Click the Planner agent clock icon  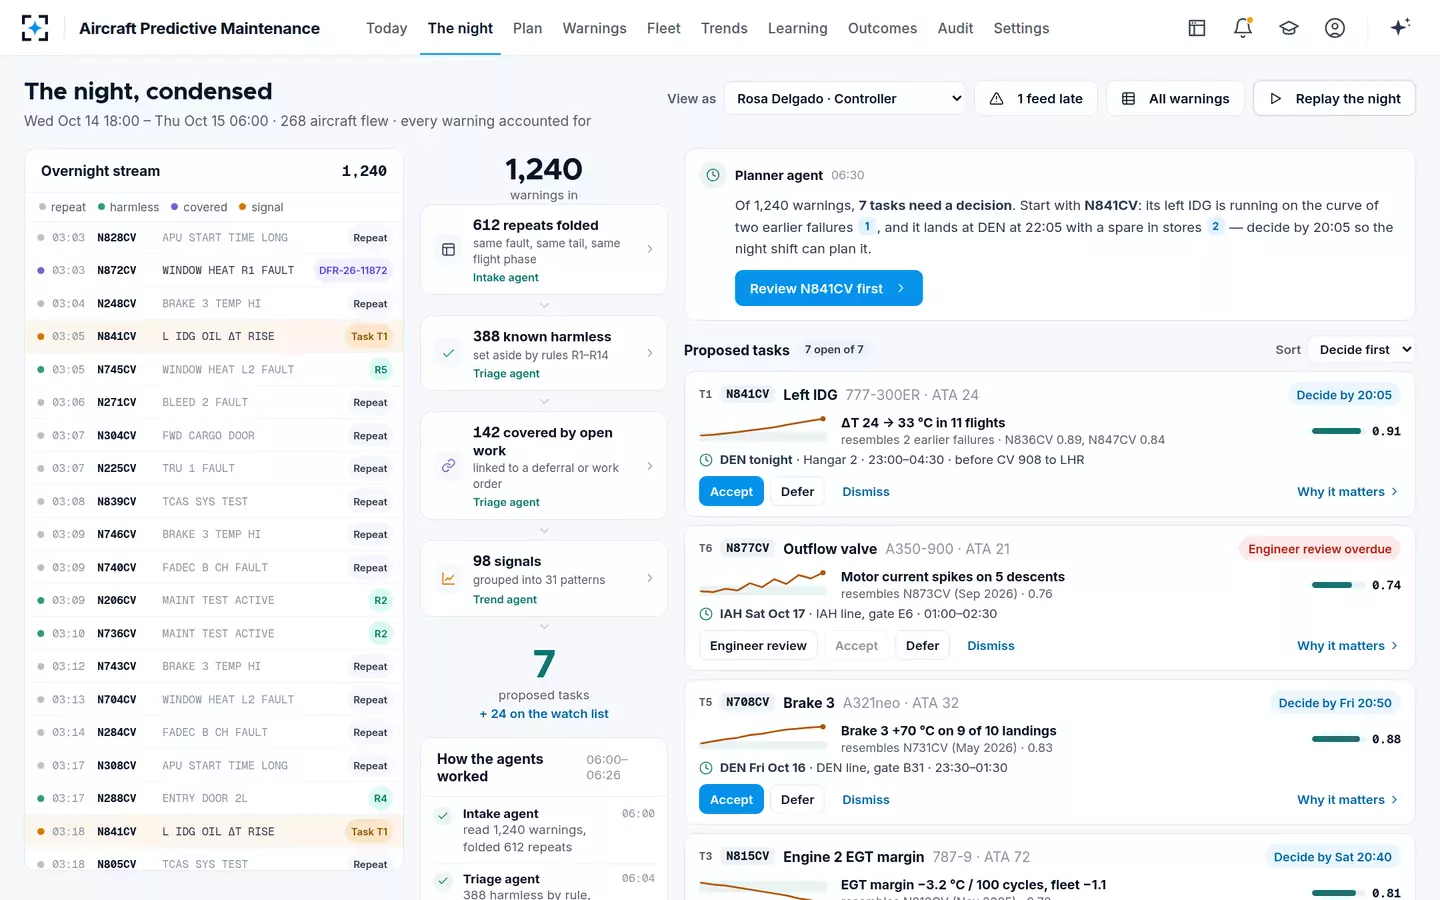(x=713, y=175)
